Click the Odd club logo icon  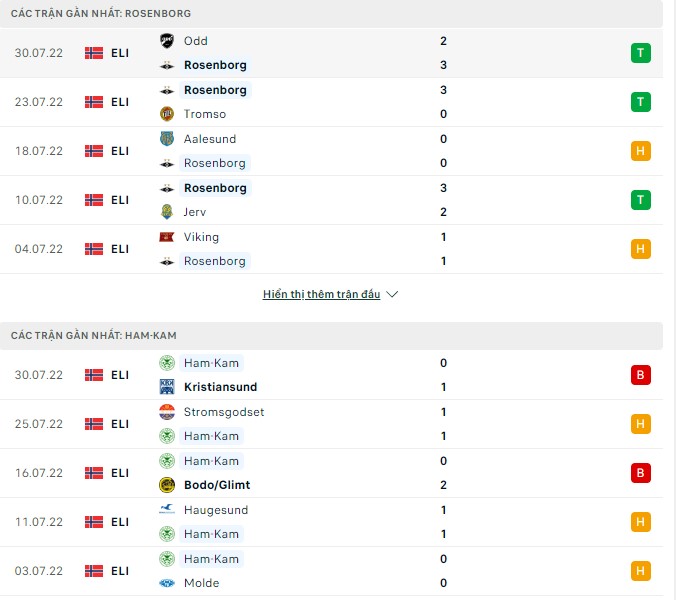pyautogui.click(x=167, y=41)
